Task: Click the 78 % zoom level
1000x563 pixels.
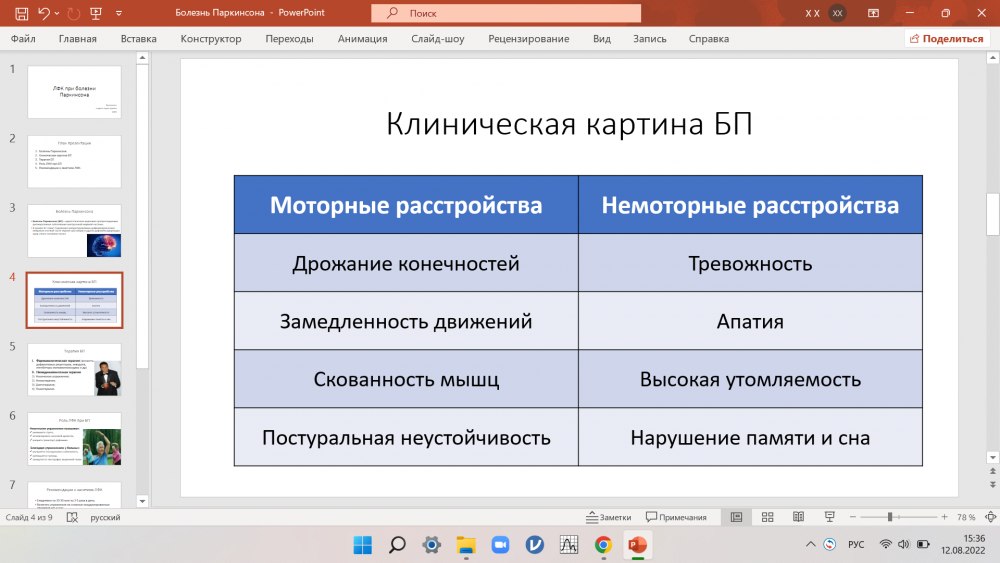Action: pos(966,517)
